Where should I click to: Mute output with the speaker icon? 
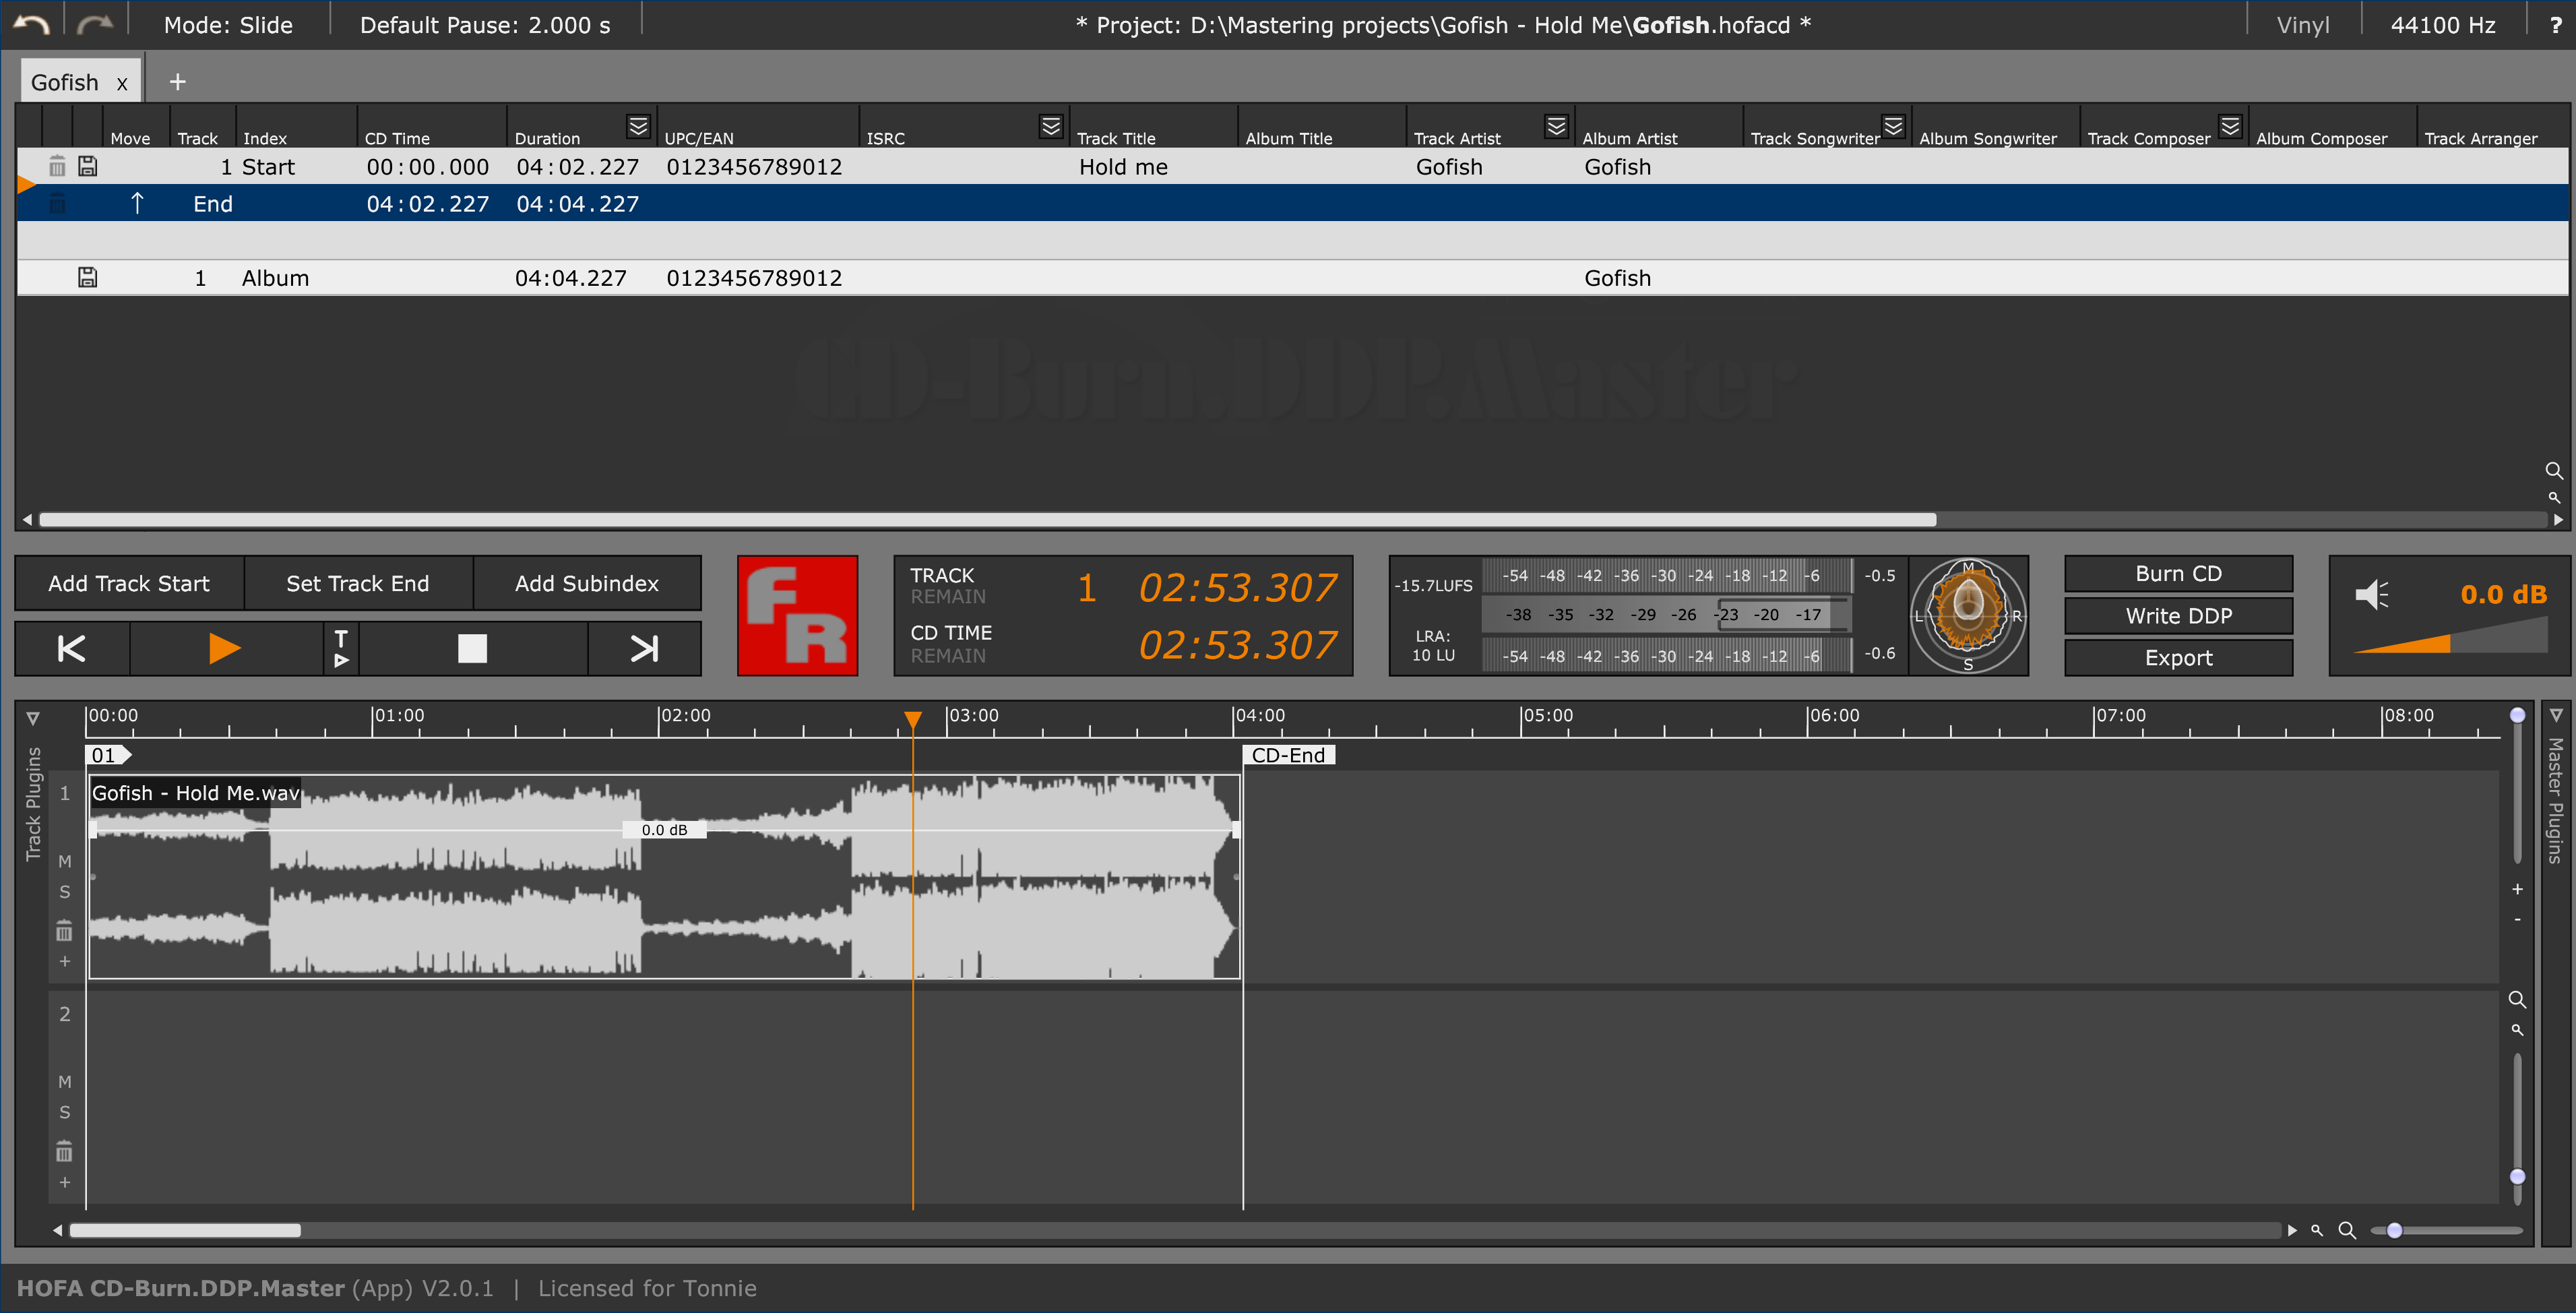point(2372,594)
